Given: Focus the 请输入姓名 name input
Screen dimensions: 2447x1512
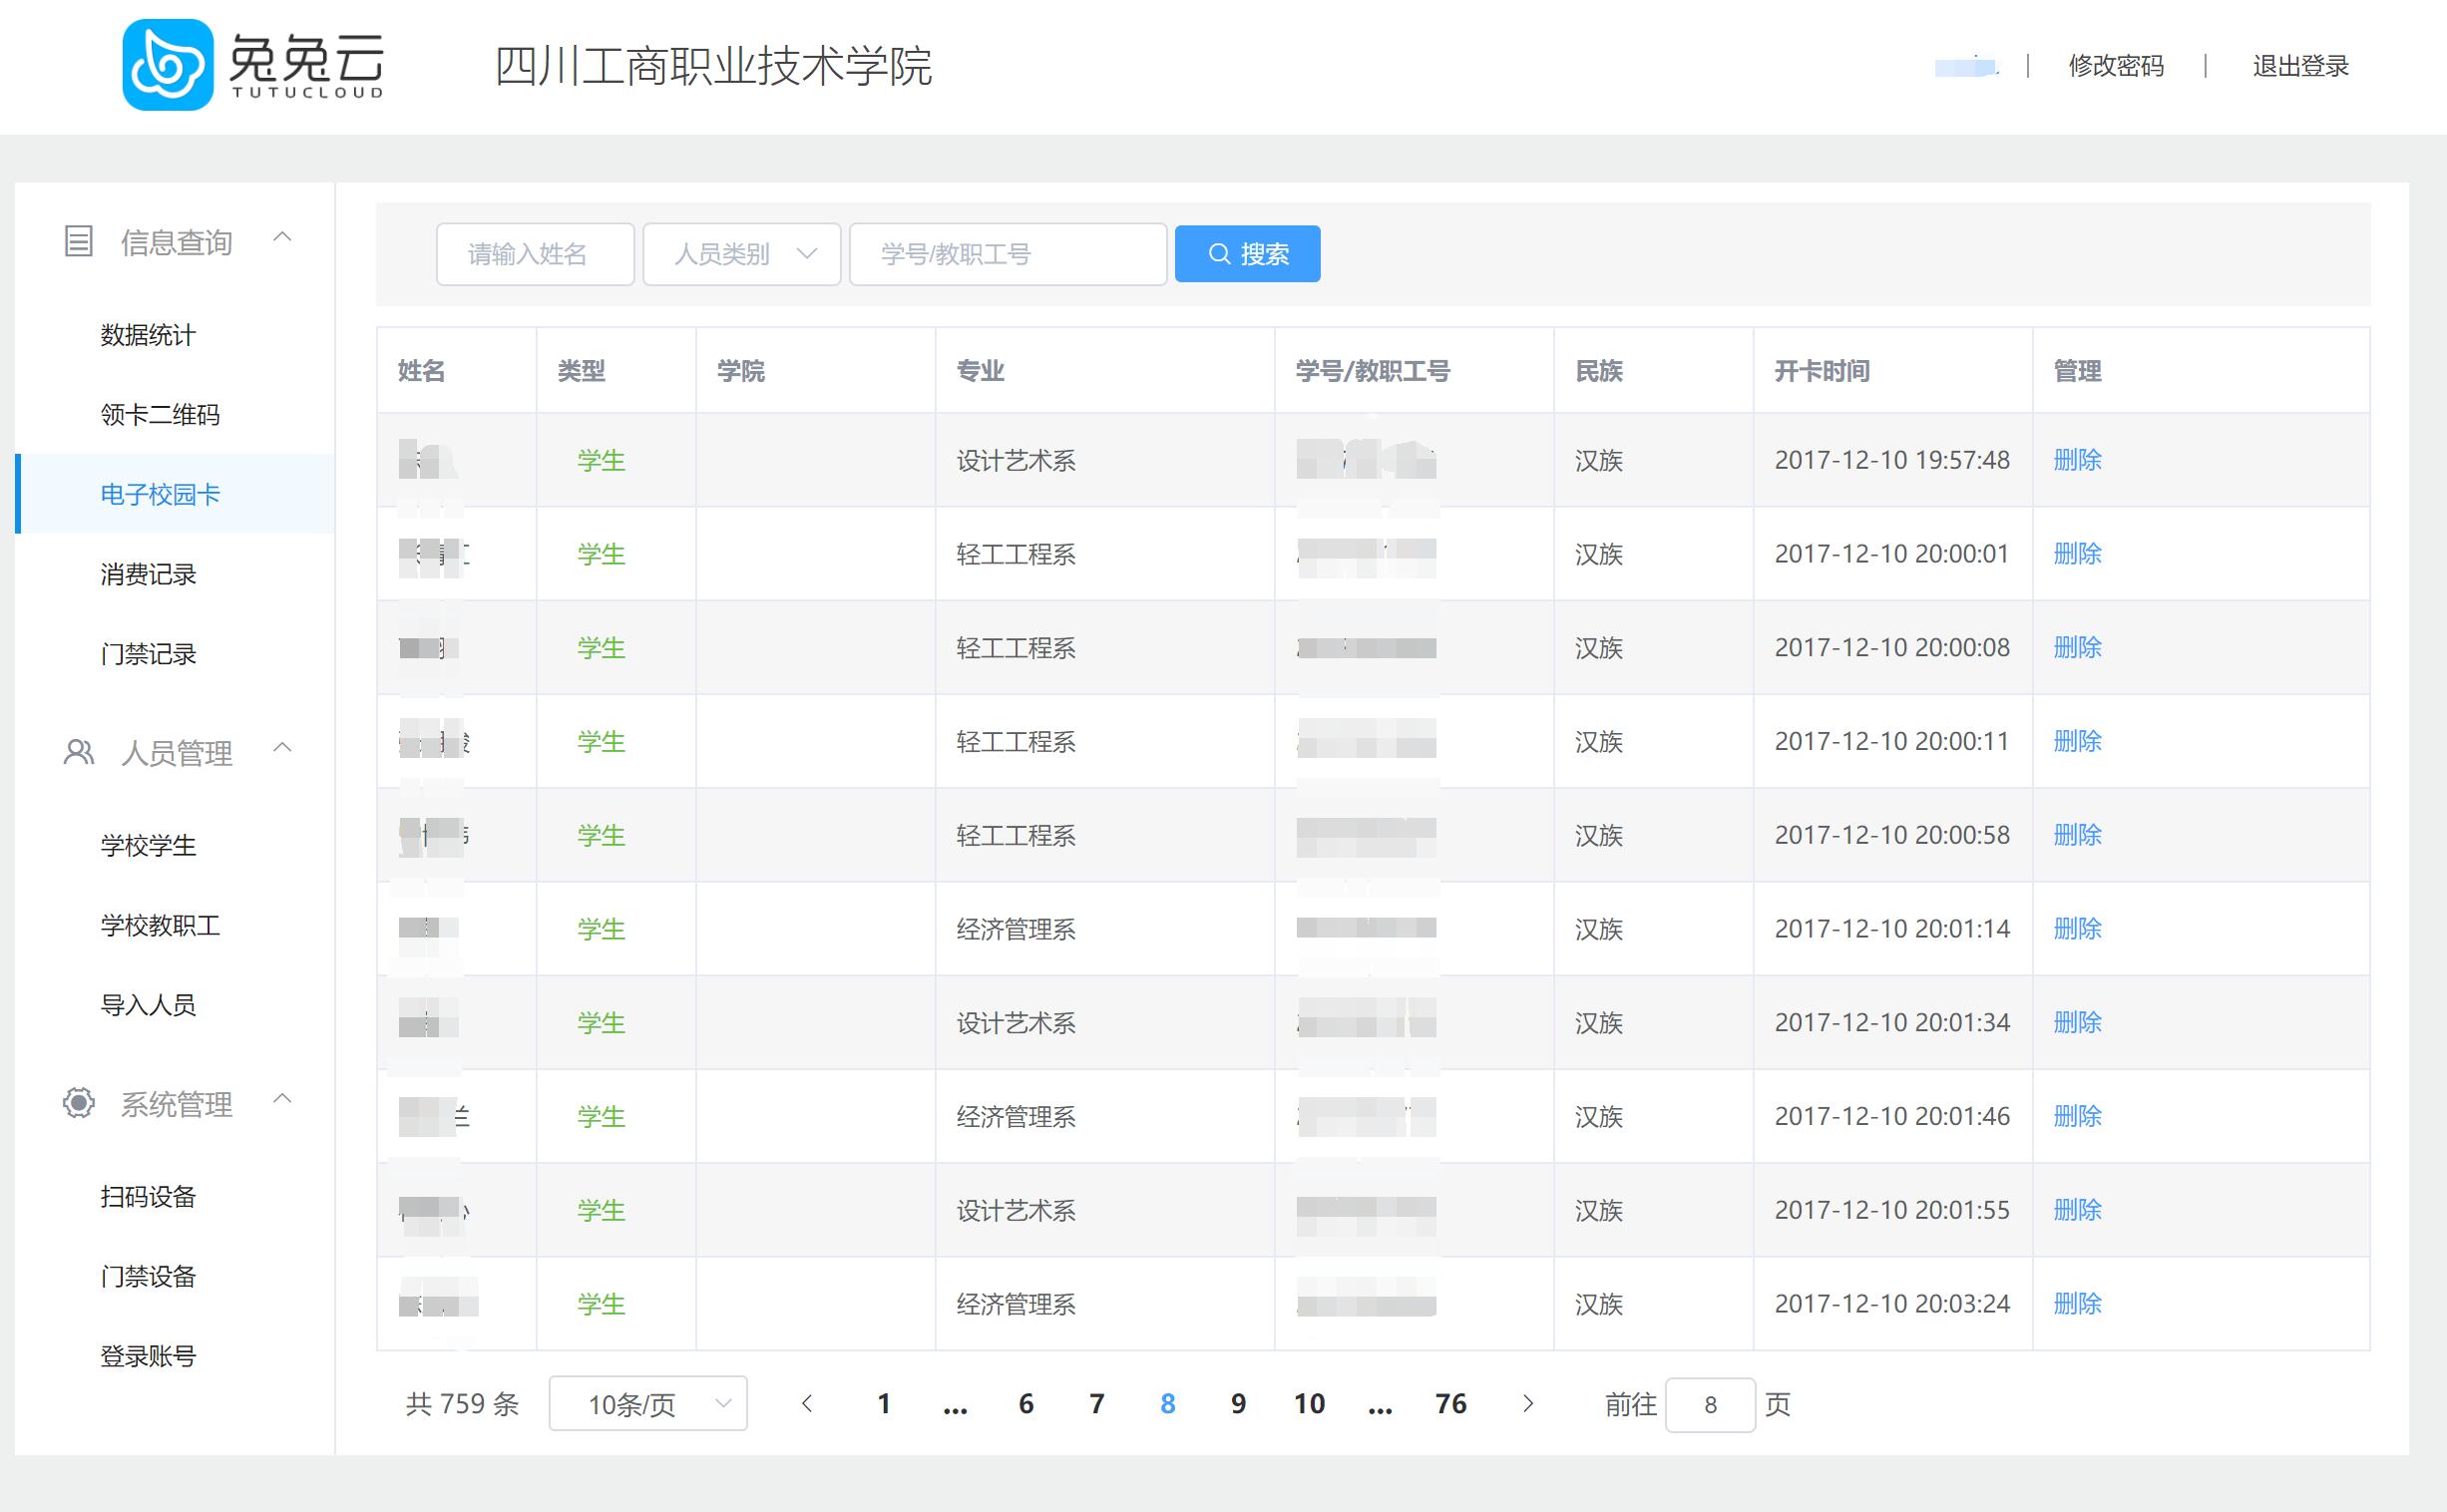Looking at the screenshot, I should (x=535, y=254).
